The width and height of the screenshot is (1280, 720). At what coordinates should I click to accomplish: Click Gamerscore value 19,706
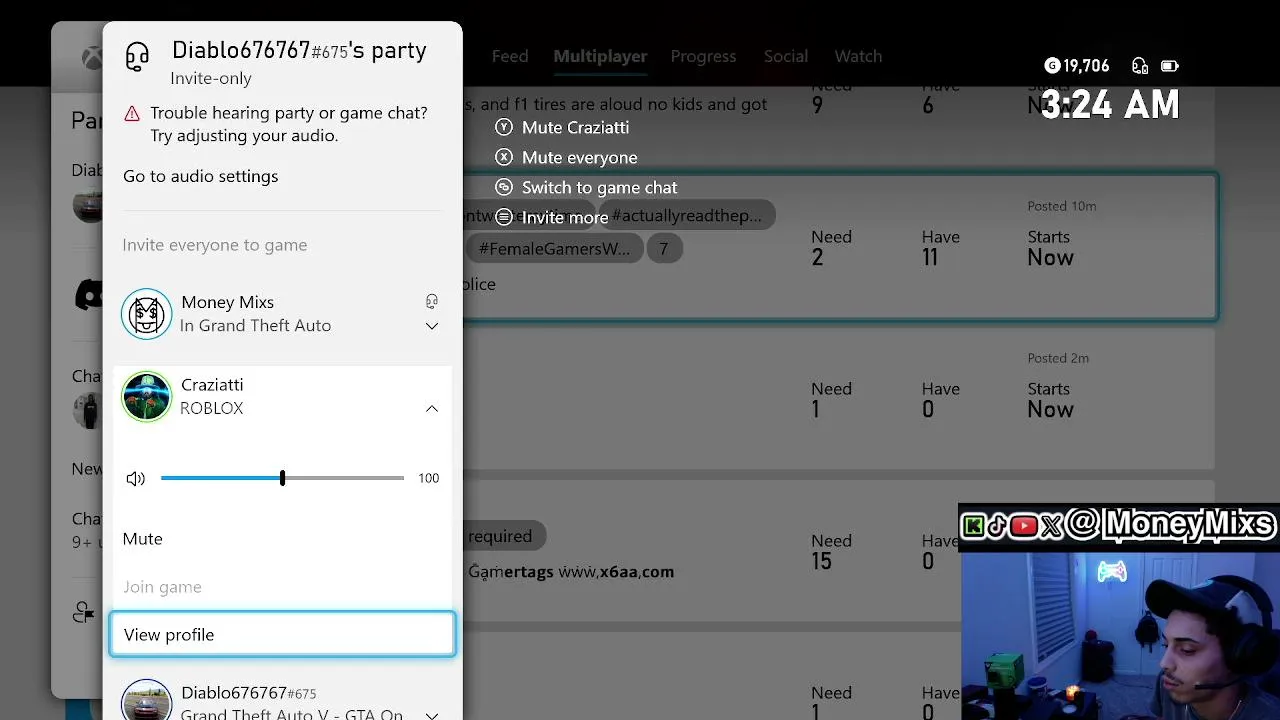point(1086,66)
